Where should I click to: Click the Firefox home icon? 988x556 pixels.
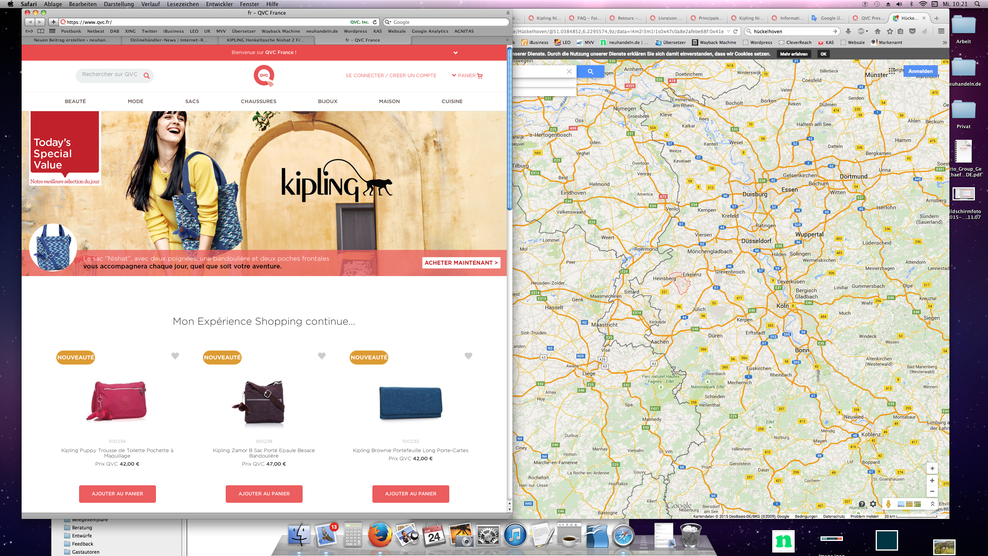click(x=877, y=31)
